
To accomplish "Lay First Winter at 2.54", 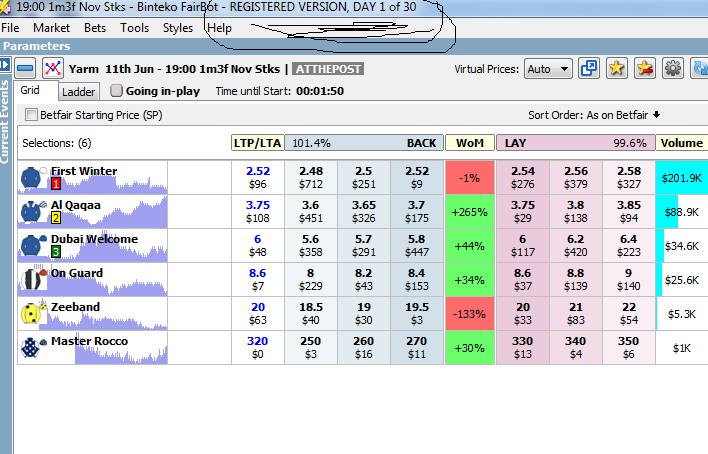I will pyautogui.click(x=523, y=178).
